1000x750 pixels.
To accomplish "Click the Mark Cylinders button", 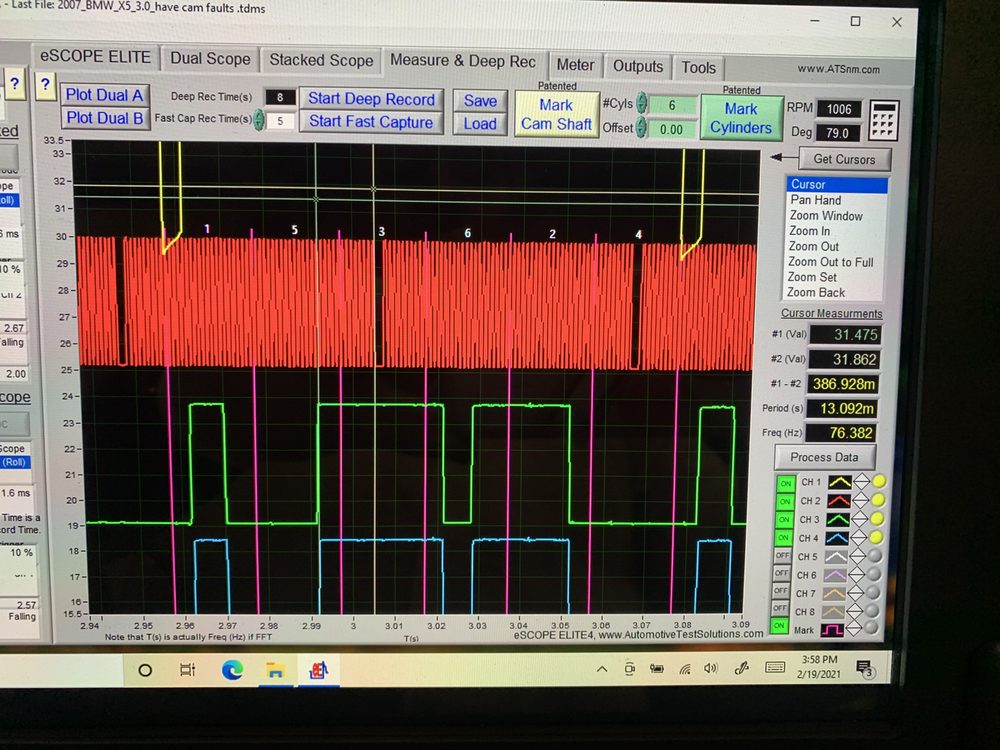I will tap(741, 117).
